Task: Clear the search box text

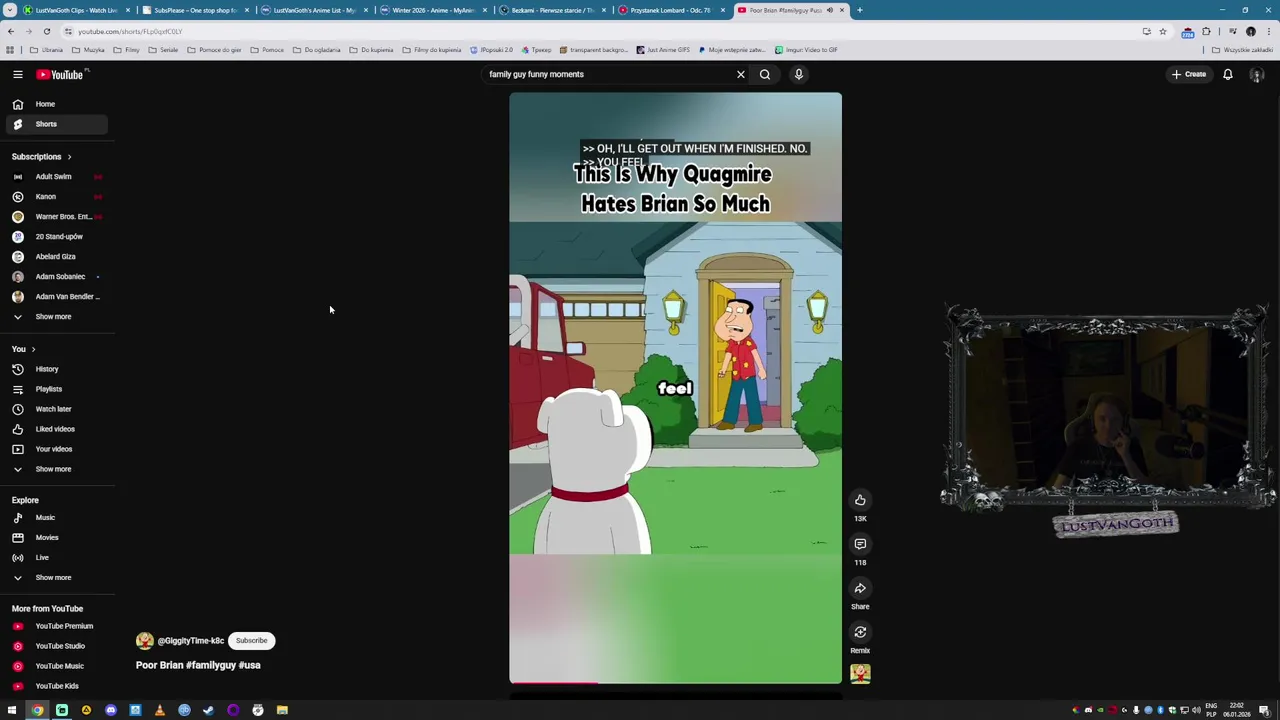Action: (x=741, y=74)
